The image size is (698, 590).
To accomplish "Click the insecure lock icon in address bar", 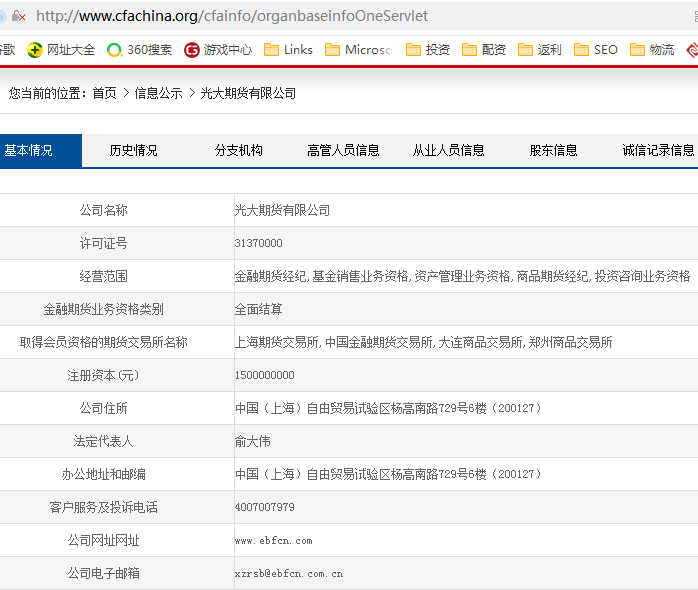I will pos(18,16).
